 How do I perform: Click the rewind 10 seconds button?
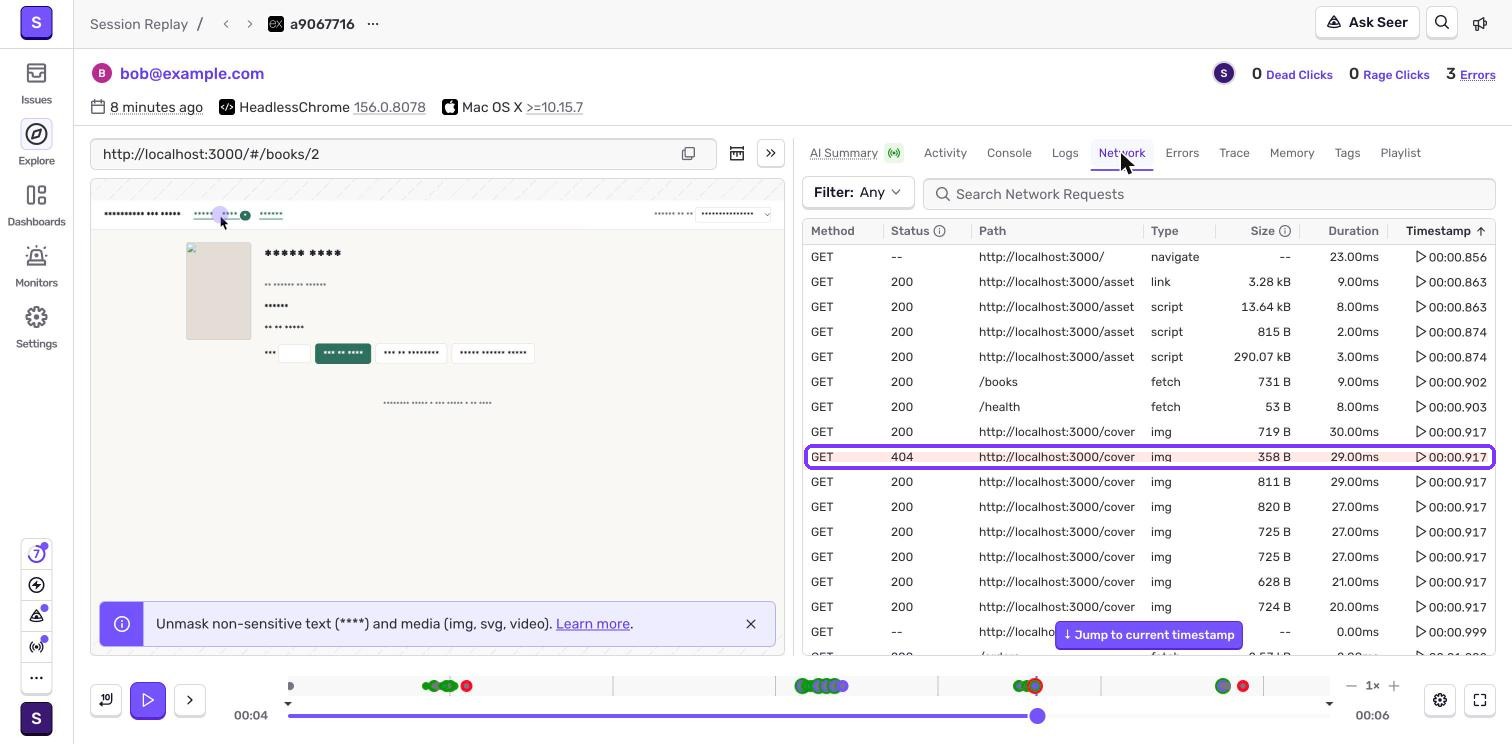pos(106,700)
